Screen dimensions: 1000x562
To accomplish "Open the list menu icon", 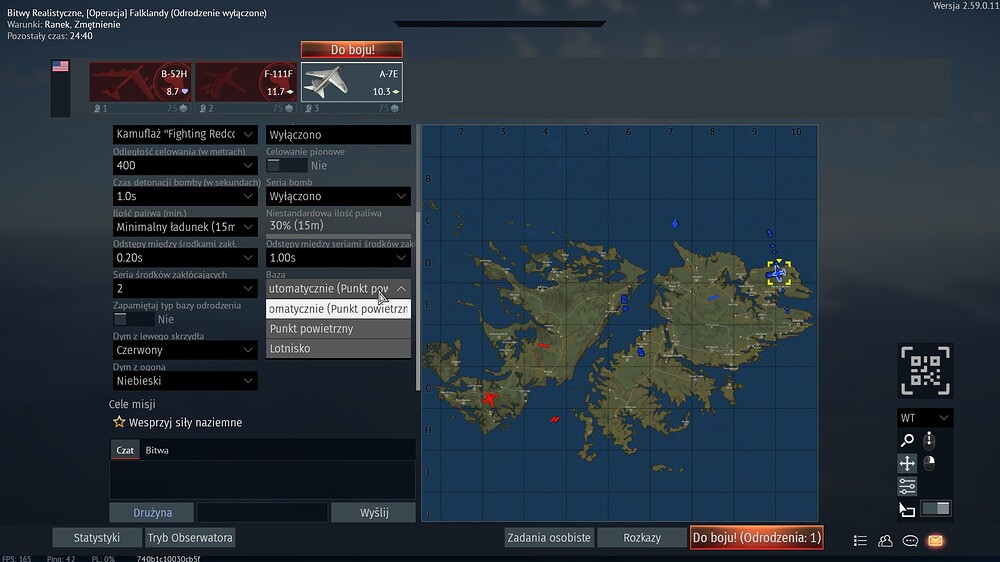I will click(x=860, y=541).
